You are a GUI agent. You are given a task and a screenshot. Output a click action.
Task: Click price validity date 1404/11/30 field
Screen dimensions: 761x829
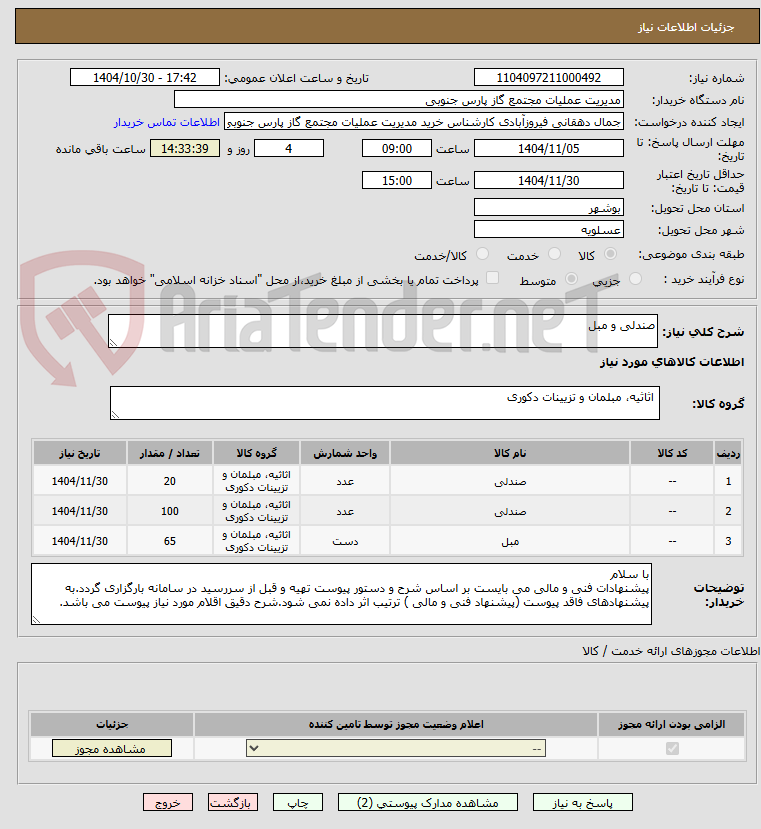(x=548, y=180)
